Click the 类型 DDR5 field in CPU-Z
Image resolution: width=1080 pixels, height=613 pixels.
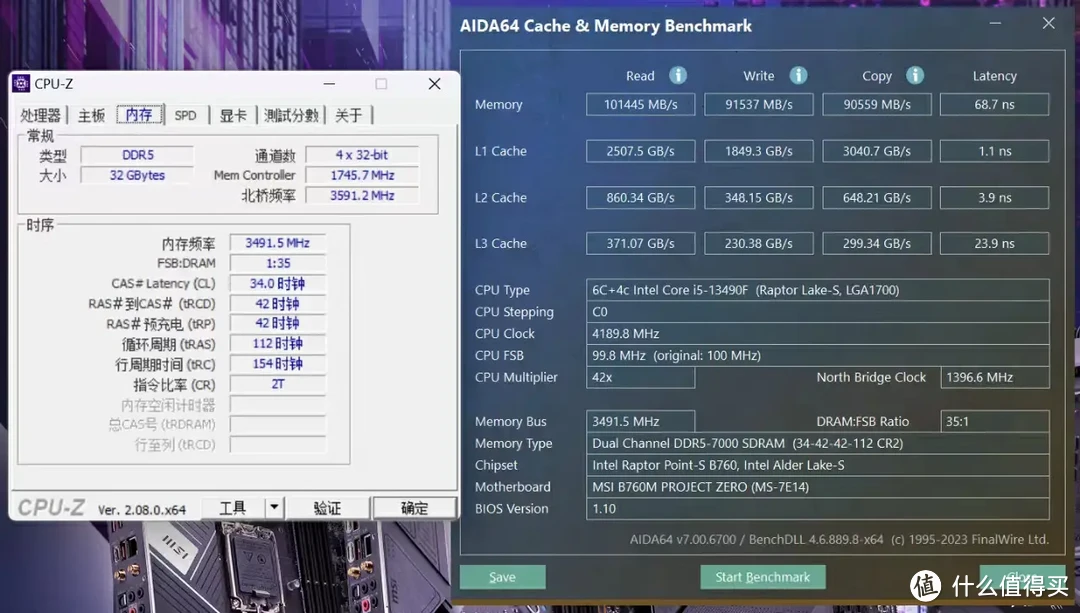tap(137, 155)
